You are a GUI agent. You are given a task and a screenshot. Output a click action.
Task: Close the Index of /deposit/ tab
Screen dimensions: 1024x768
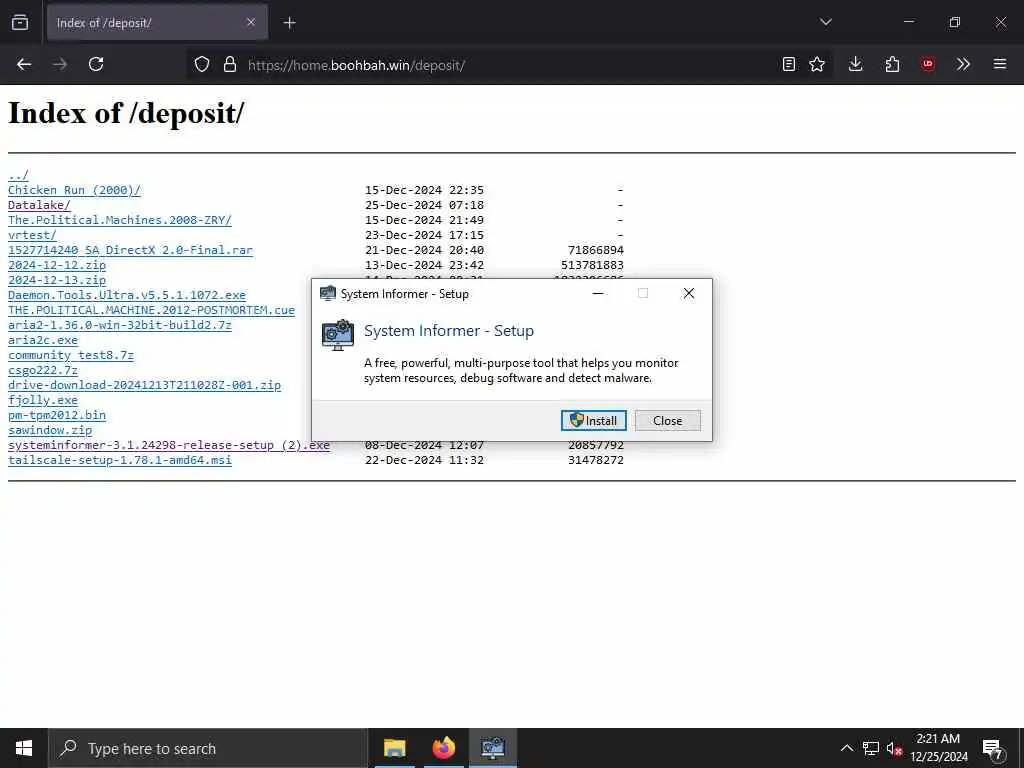click(251, 22)
